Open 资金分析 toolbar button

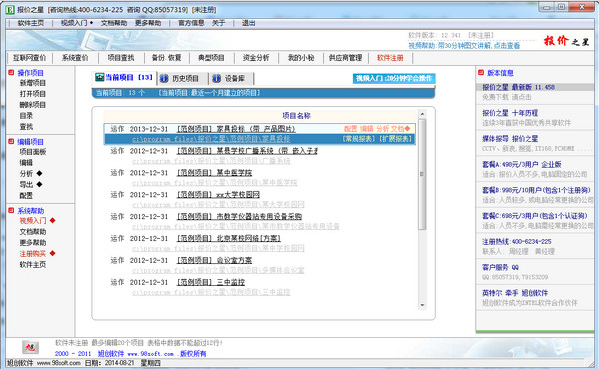(x=256, y=58)
